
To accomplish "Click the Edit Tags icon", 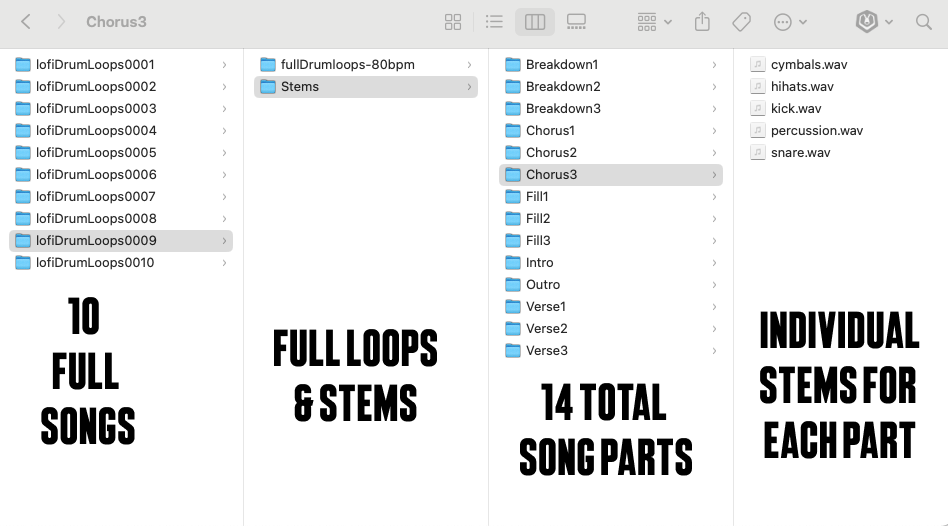I will tap(742, 22).
